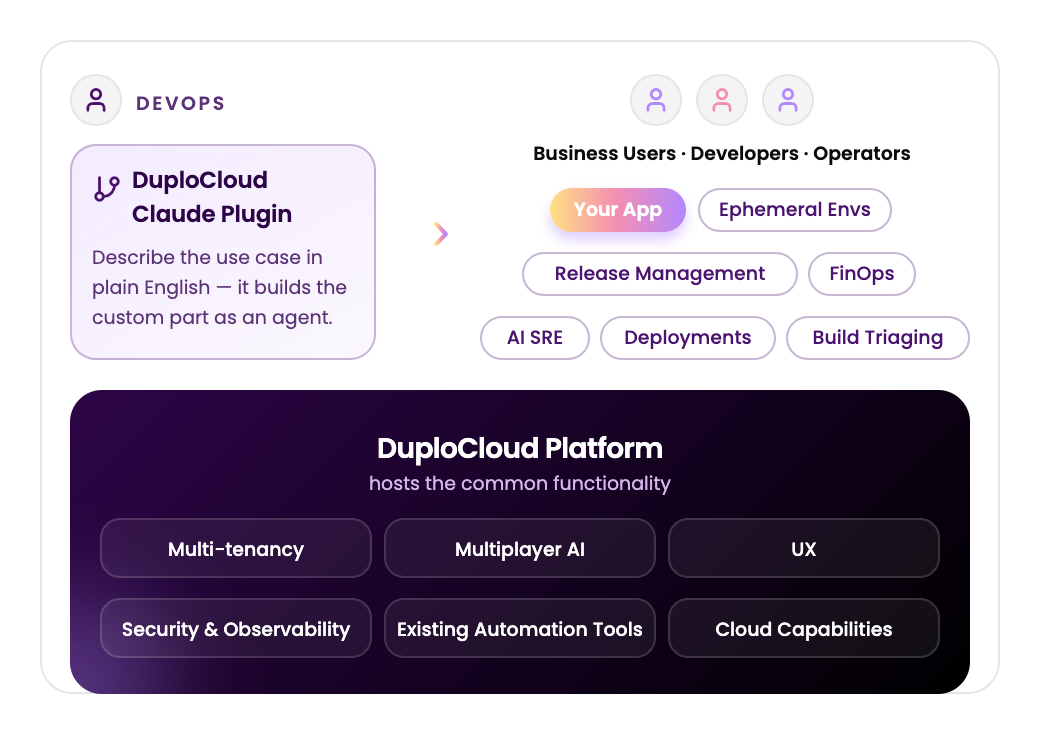Click the UX platform tile
The height and width of the screenshot is (734, 1040).
point(804,548)
